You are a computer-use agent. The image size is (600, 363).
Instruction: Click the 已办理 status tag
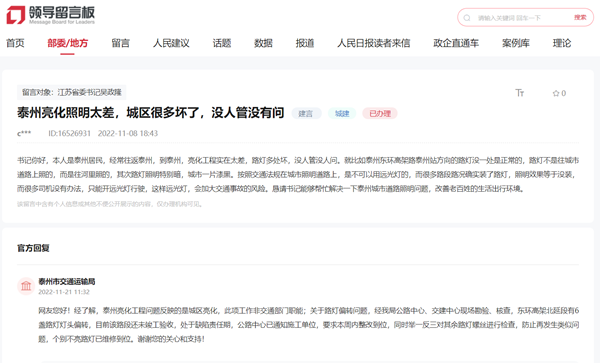[380, 114]
